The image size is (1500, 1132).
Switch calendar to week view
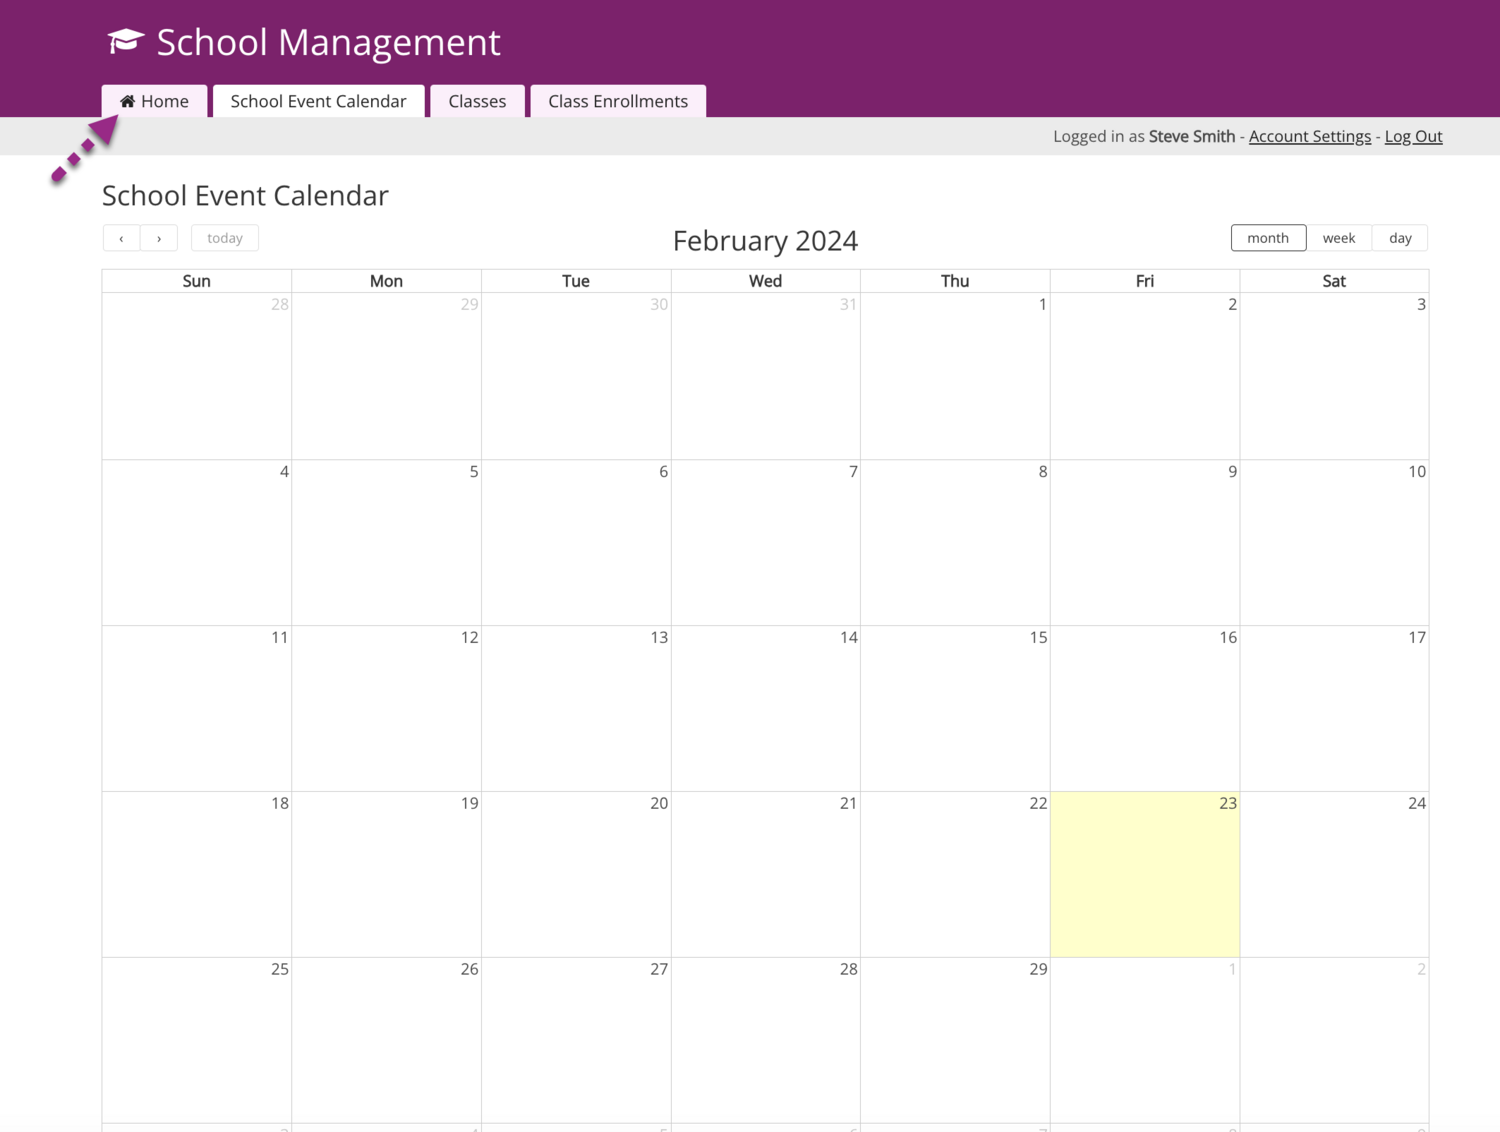click(1338, 238)
